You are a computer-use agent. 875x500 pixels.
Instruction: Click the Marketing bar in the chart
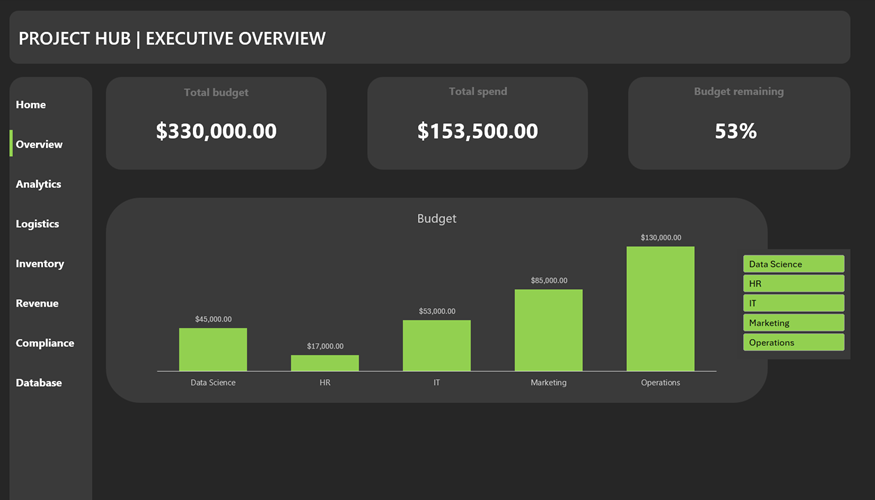click(549, 330)
